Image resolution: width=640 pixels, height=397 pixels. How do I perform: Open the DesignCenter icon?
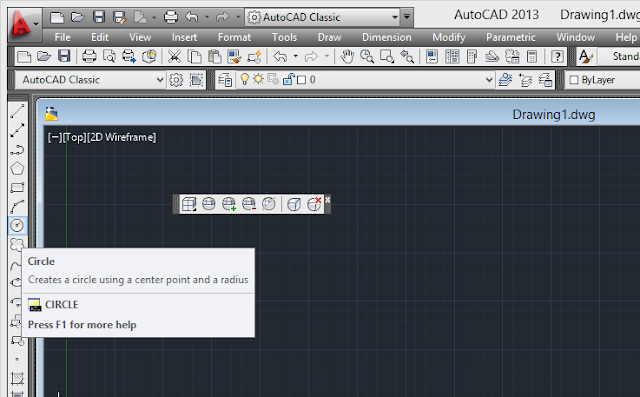(452, 56)
